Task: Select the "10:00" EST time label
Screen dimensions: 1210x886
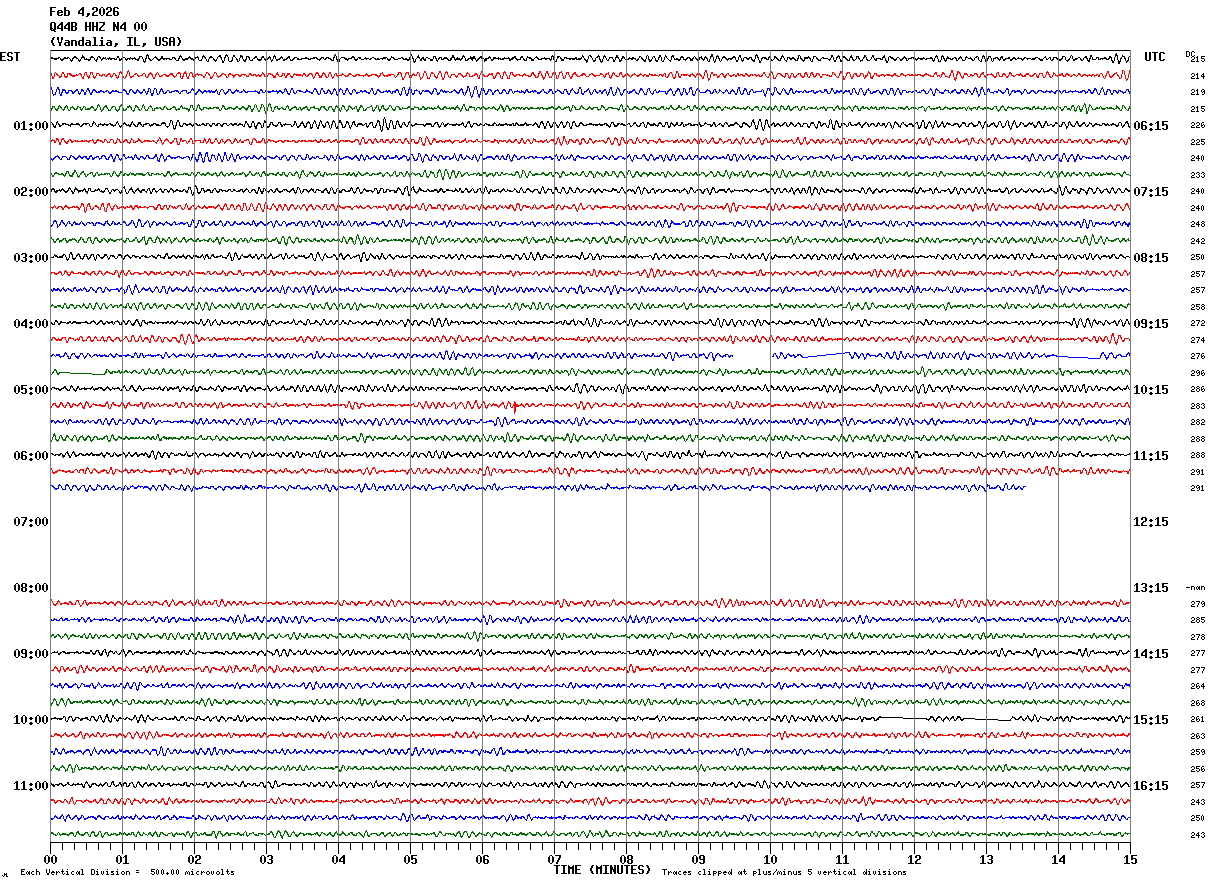Action: pos(31,720)
